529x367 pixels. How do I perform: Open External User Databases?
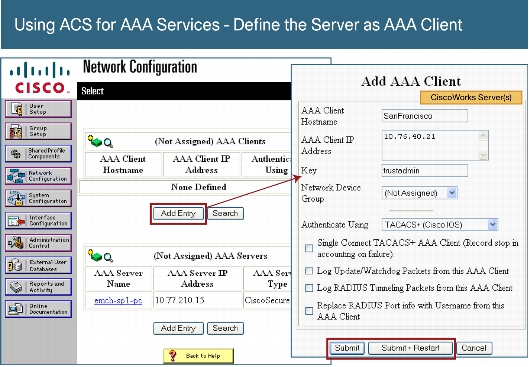tap(38, 265)
